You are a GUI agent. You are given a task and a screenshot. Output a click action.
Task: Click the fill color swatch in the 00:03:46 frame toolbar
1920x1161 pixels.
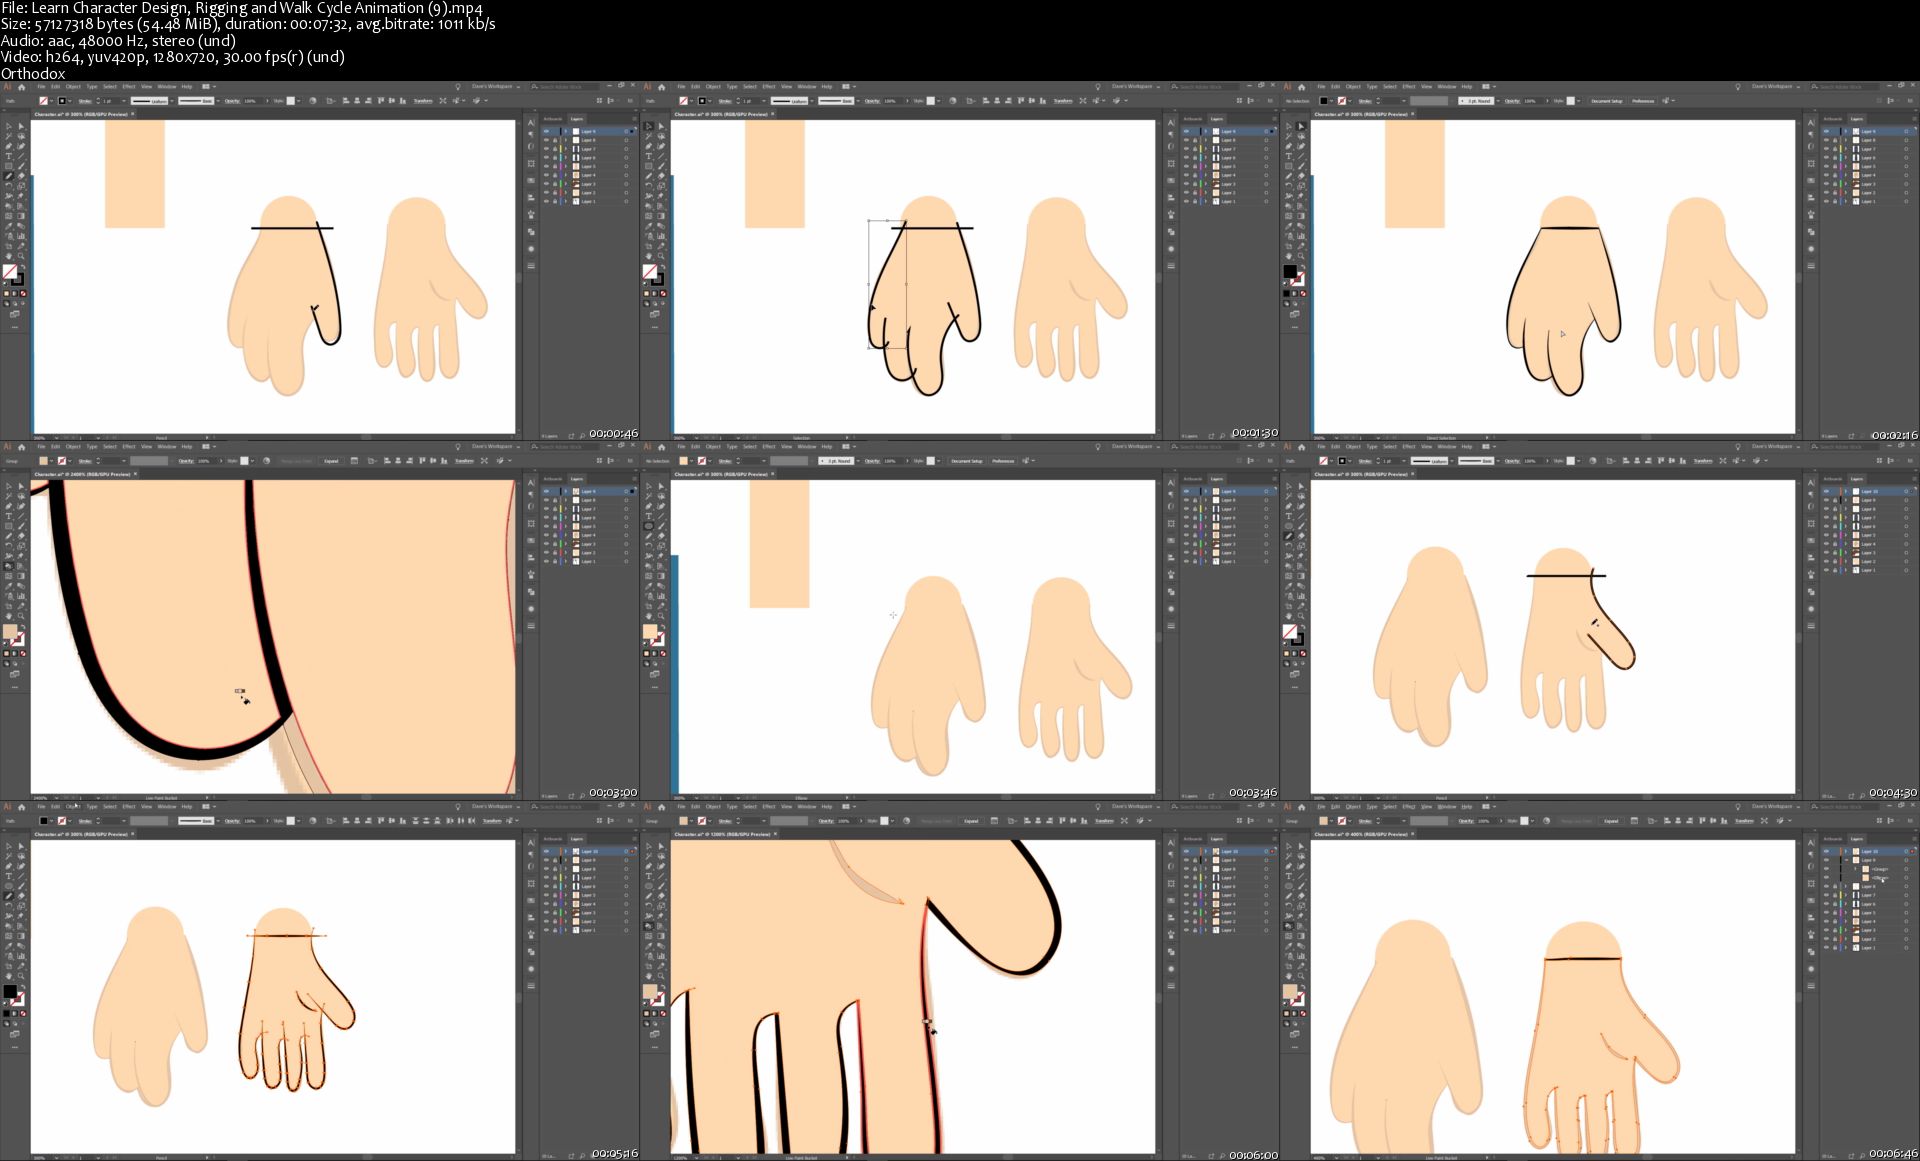click(x=649, y=631)
